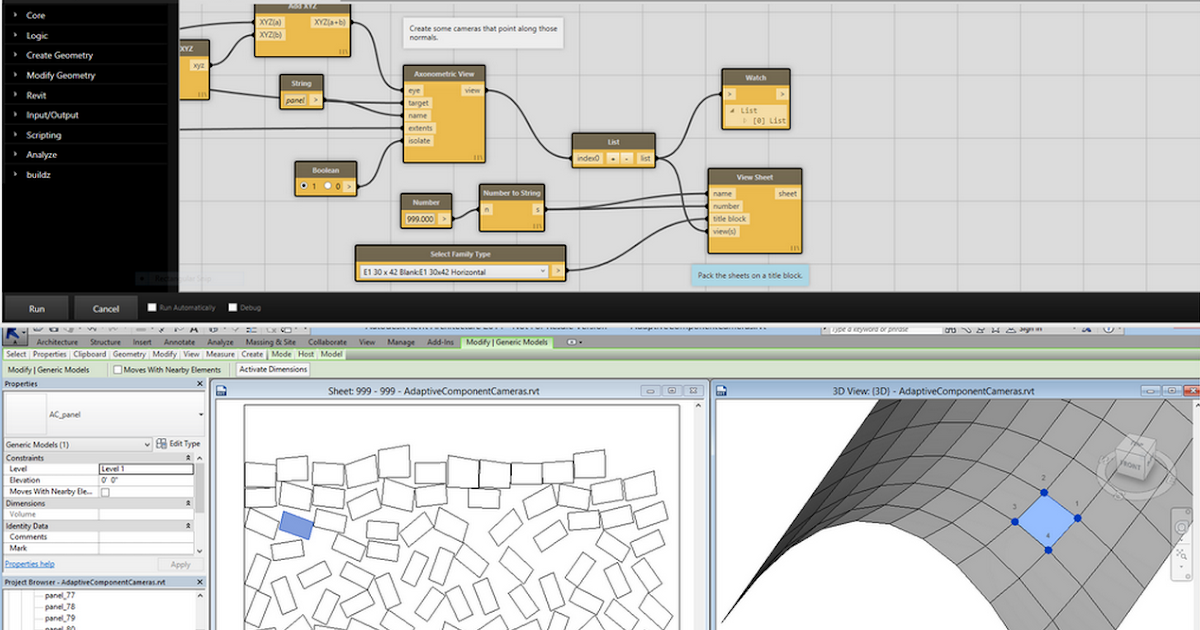1200x630 pixels.
Task: Remove an input with the List node minus icon
Action: pos(625,158)
